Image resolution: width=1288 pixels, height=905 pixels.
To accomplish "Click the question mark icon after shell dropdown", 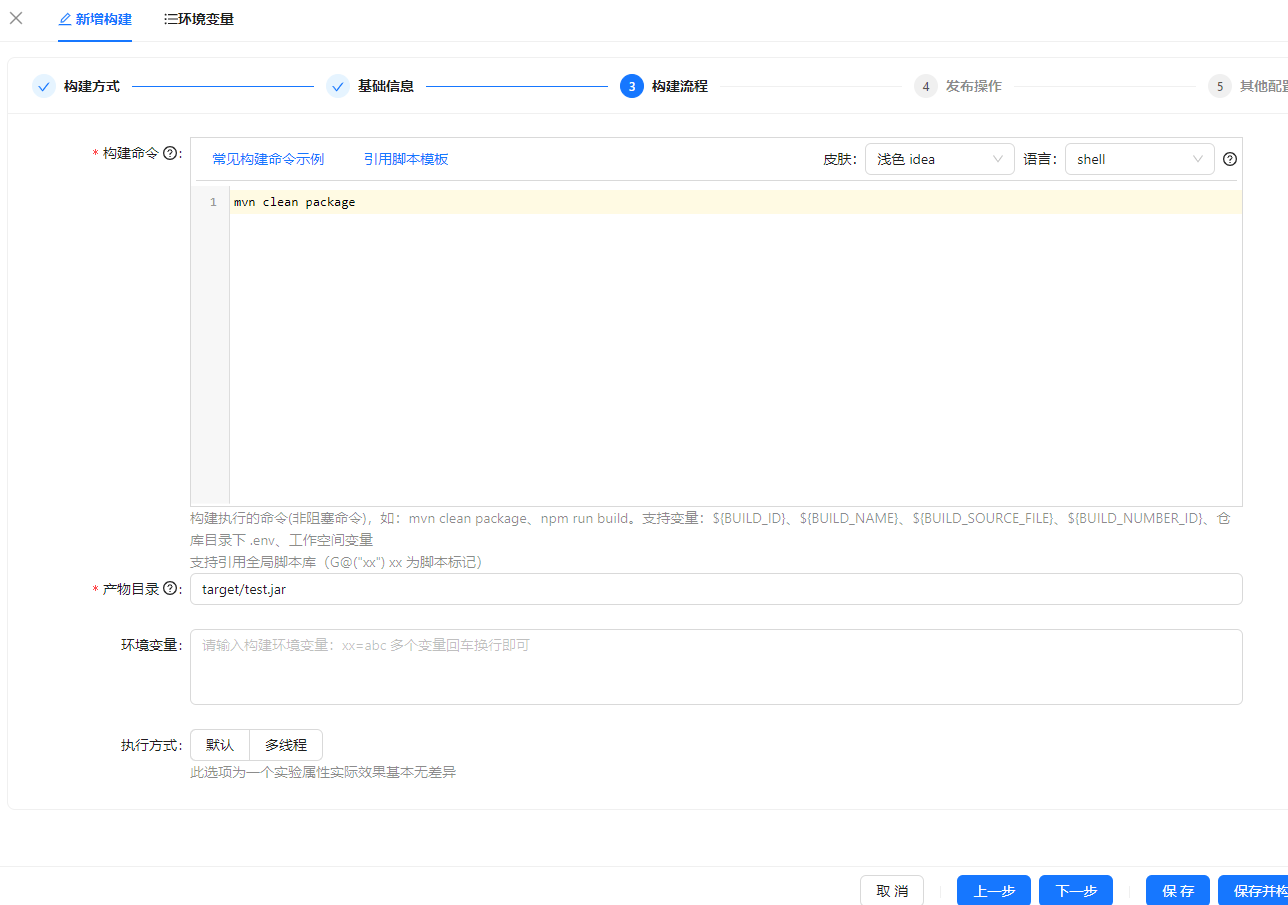I will (1229, 158).
